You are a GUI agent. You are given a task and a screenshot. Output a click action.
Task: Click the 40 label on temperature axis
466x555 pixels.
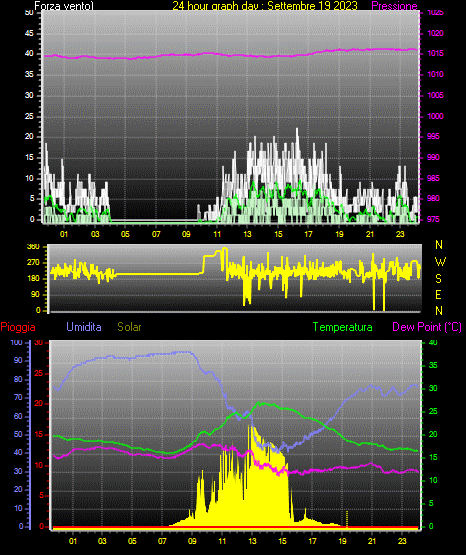[x=433, y=342]
